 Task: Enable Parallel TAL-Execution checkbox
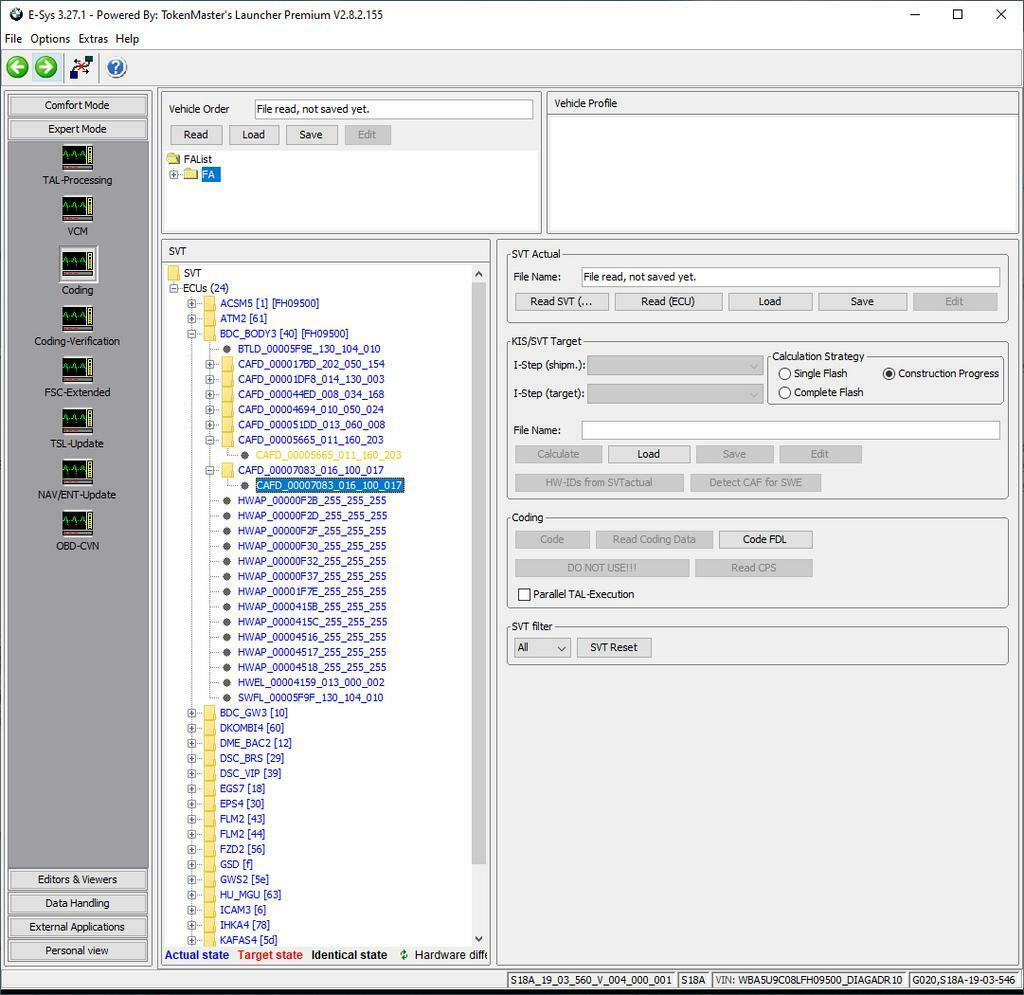(524, 595)
